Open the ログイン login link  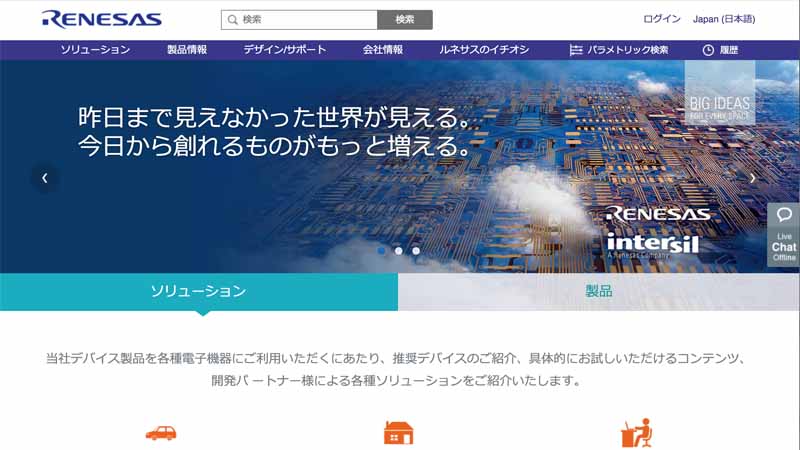pyautogui.click(x=662, y=19)
